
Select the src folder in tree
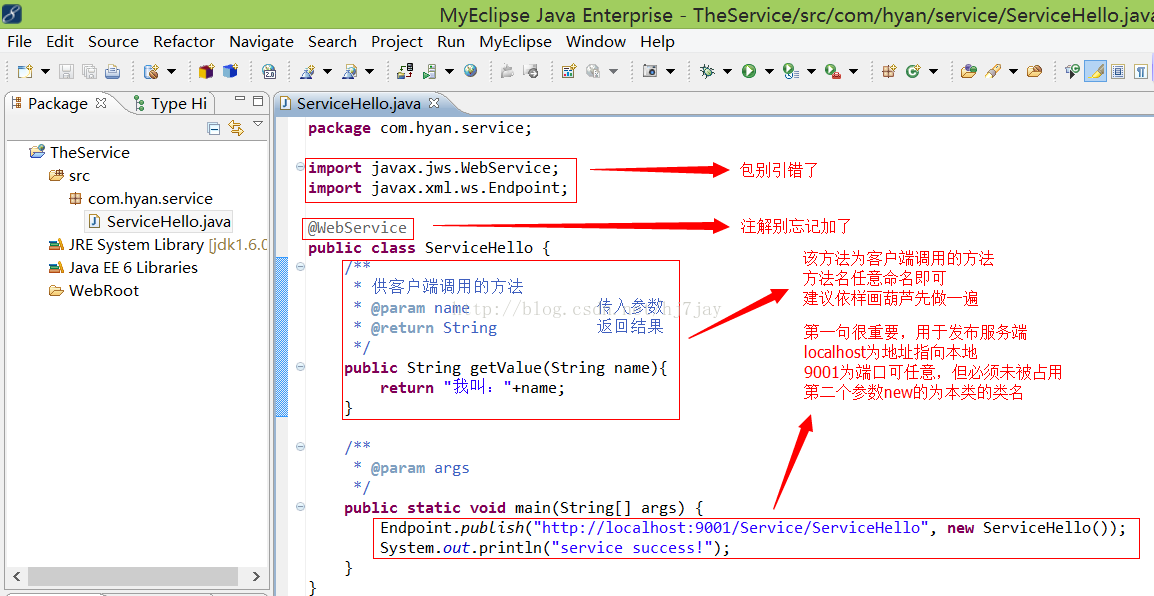tap(69, 175)
